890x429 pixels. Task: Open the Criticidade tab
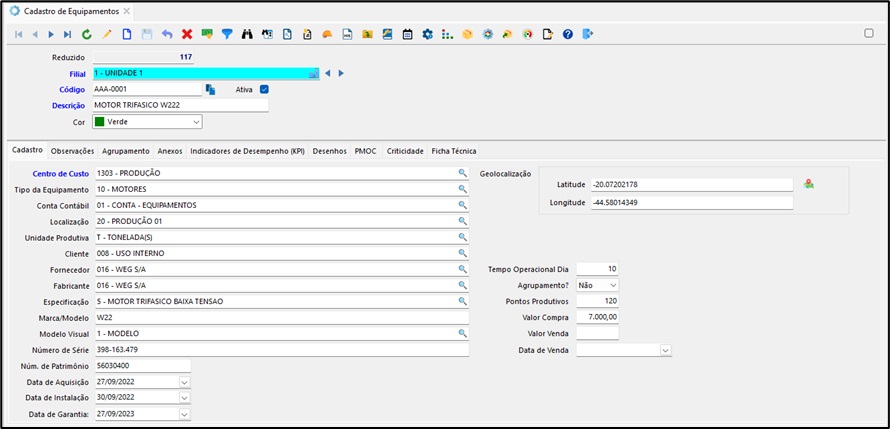coord(405,151)
